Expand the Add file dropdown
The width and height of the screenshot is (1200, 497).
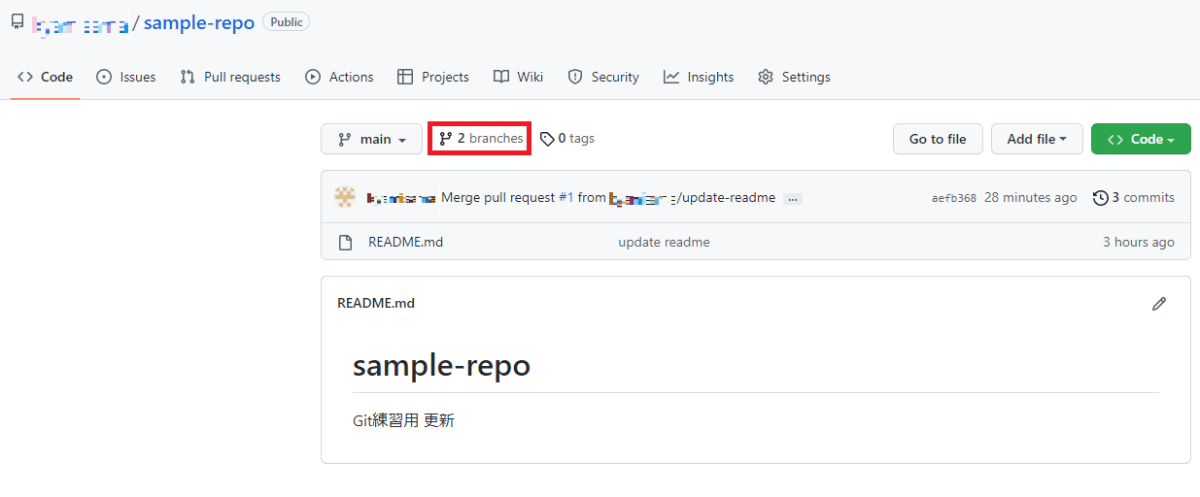(1037, 139)
